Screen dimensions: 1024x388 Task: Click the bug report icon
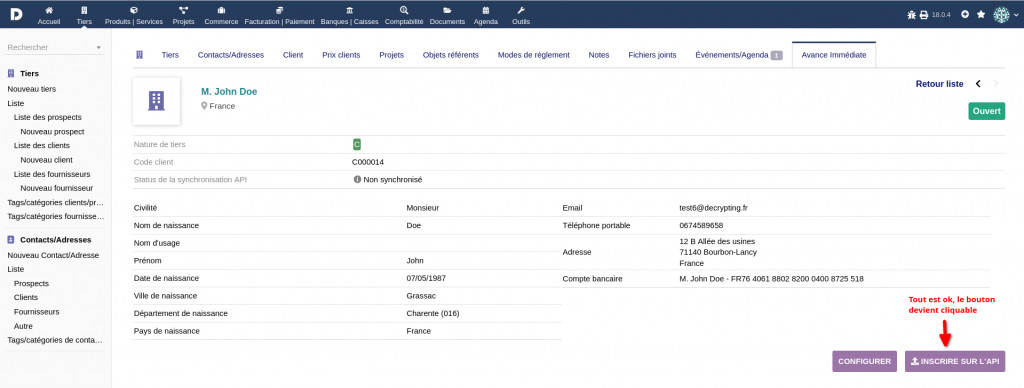pyautogui.click(x=912, y=15)
